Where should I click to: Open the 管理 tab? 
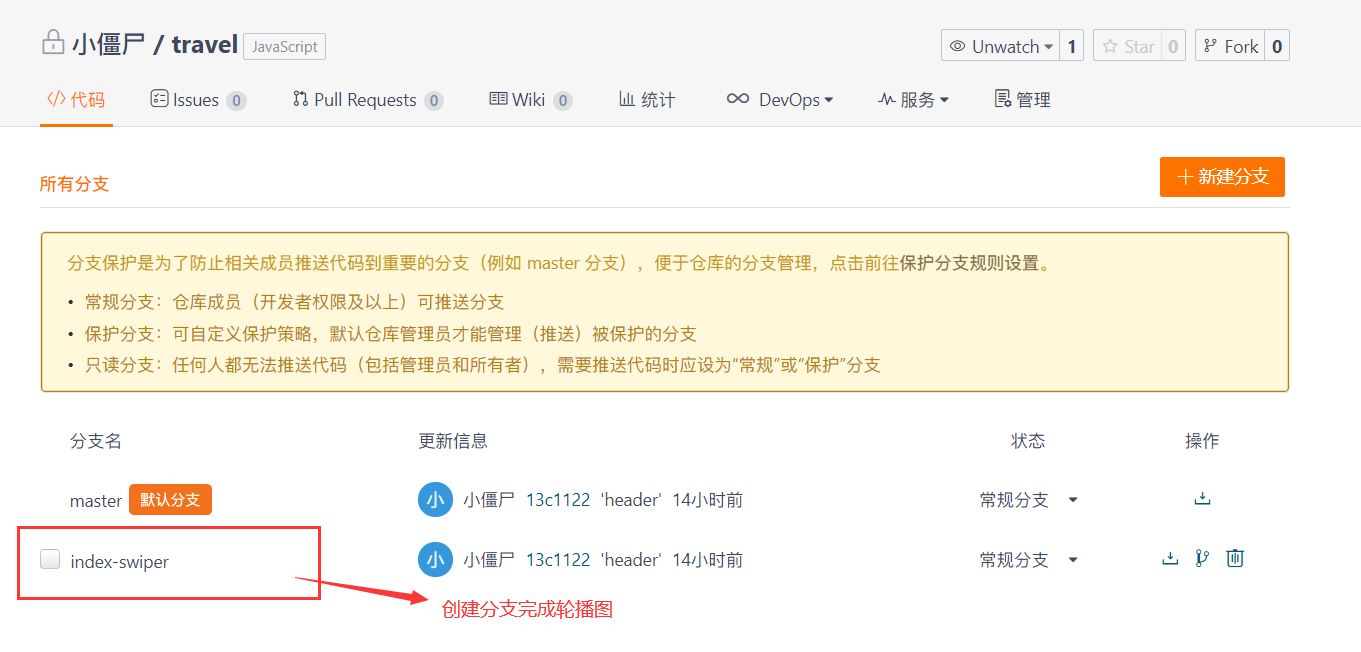[1022, 100]
